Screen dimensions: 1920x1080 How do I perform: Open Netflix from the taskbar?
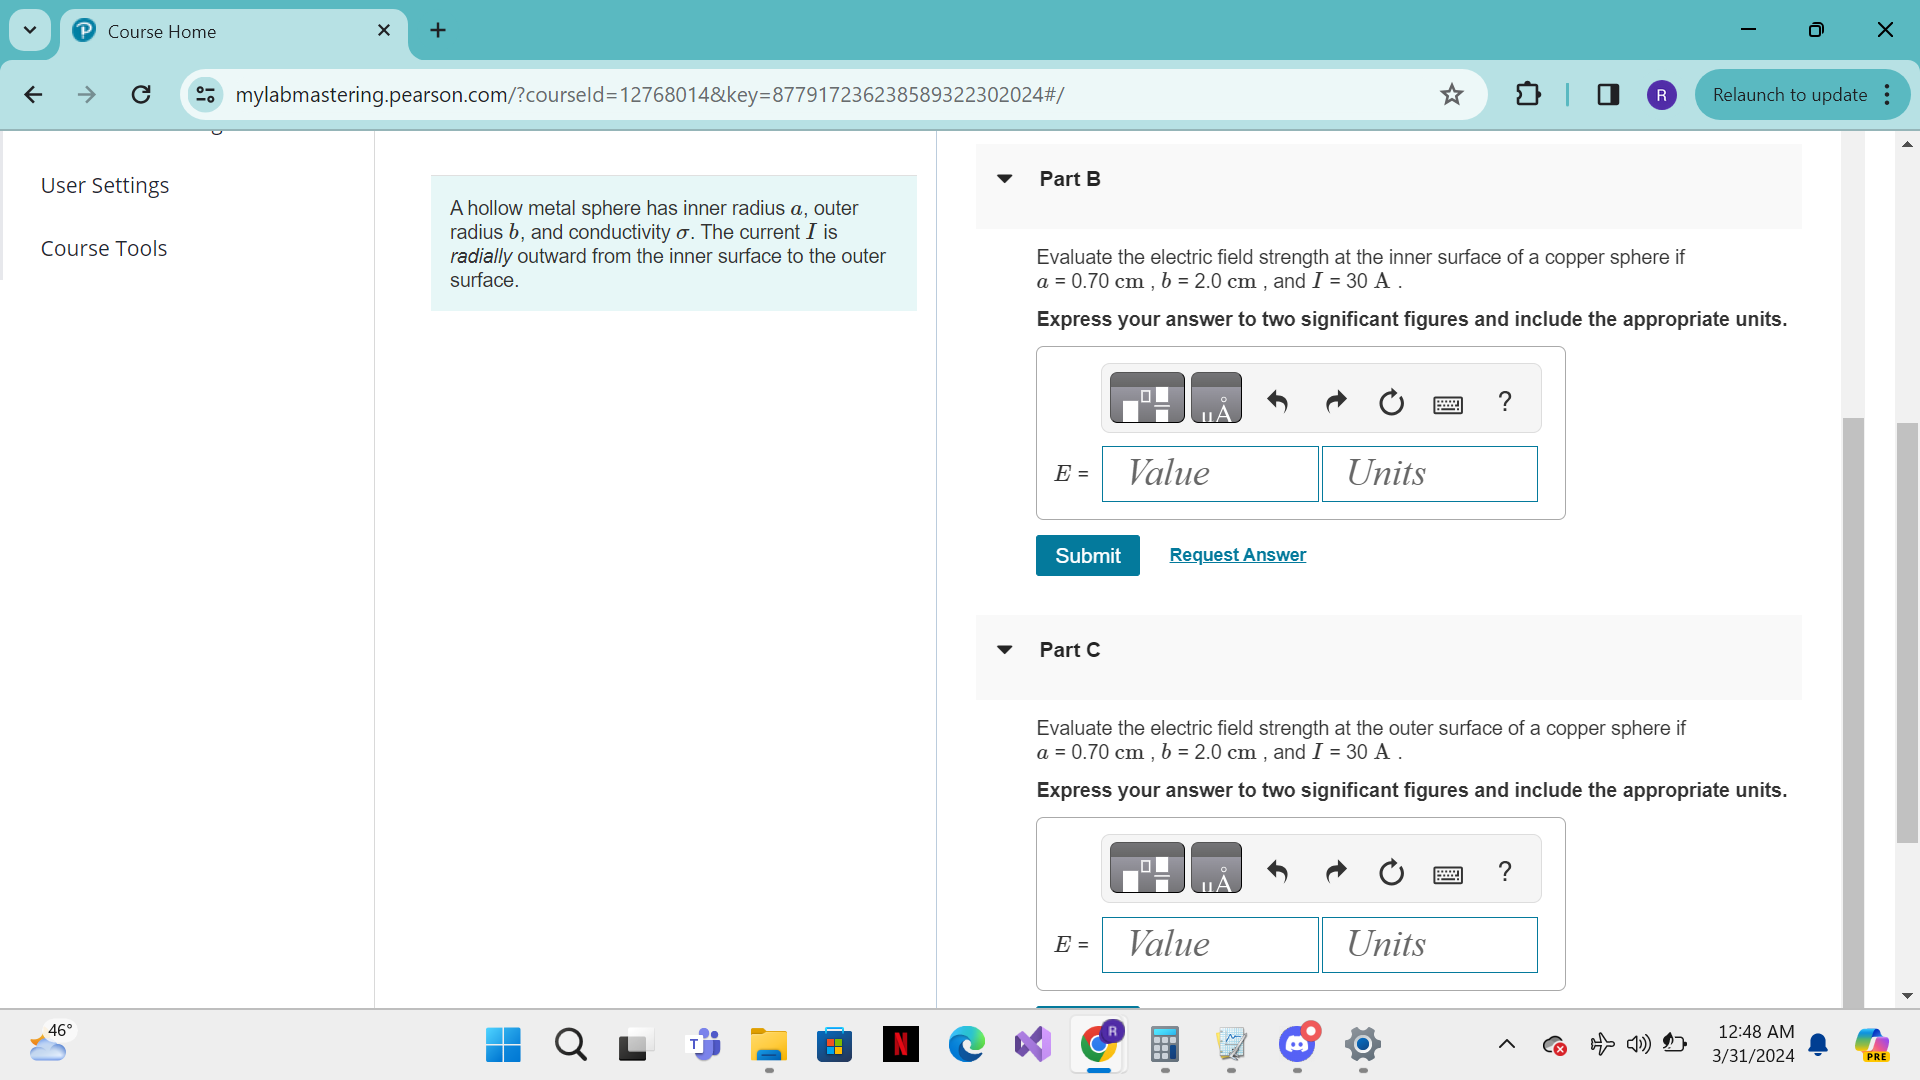(x=900, y=1045)
